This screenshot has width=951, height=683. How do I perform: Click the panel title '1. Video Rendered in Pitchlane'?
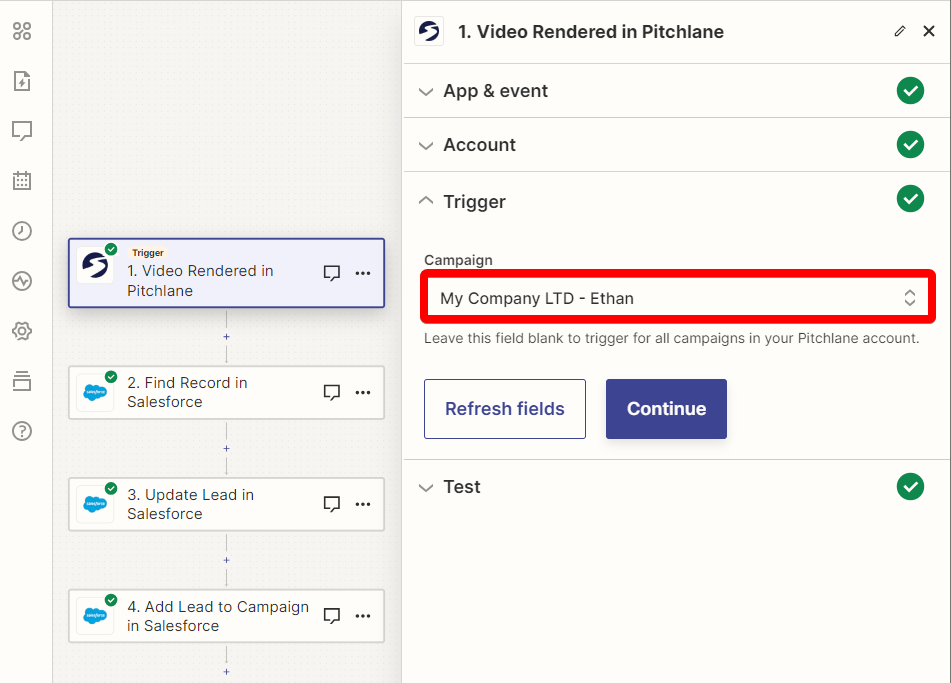point(591,32)
